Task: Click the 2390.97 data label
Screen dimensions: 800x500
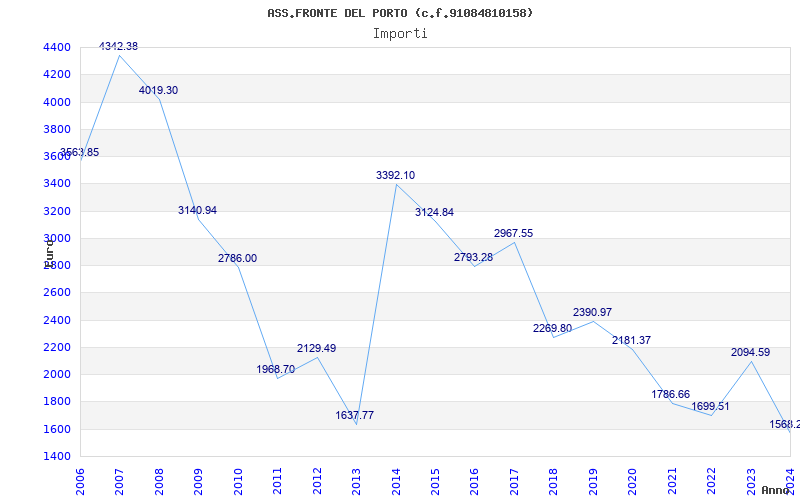Action: tap(592, 312)
